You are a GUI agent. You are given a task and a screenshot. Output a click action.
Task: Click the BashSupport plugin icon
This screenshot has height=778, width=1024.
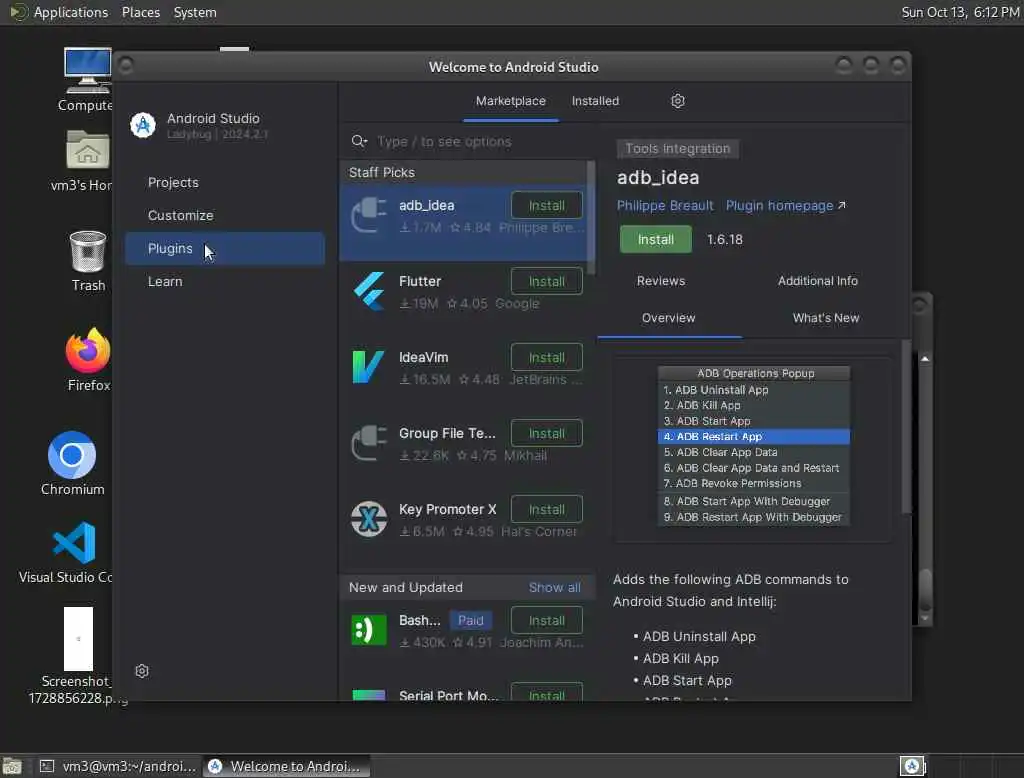pos(368,630)
